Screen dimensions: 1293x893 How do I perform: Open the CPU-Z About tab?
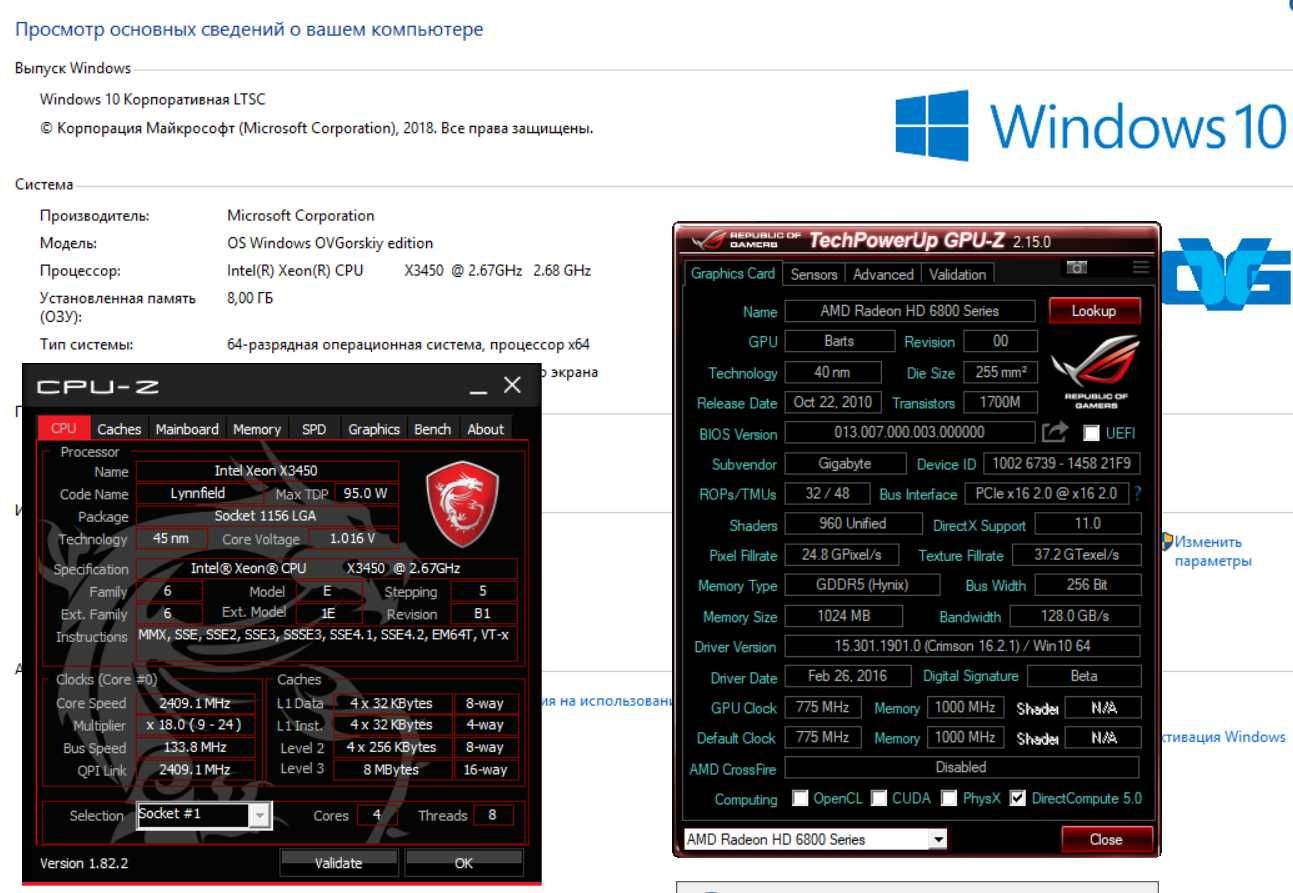tap(486, 429)
